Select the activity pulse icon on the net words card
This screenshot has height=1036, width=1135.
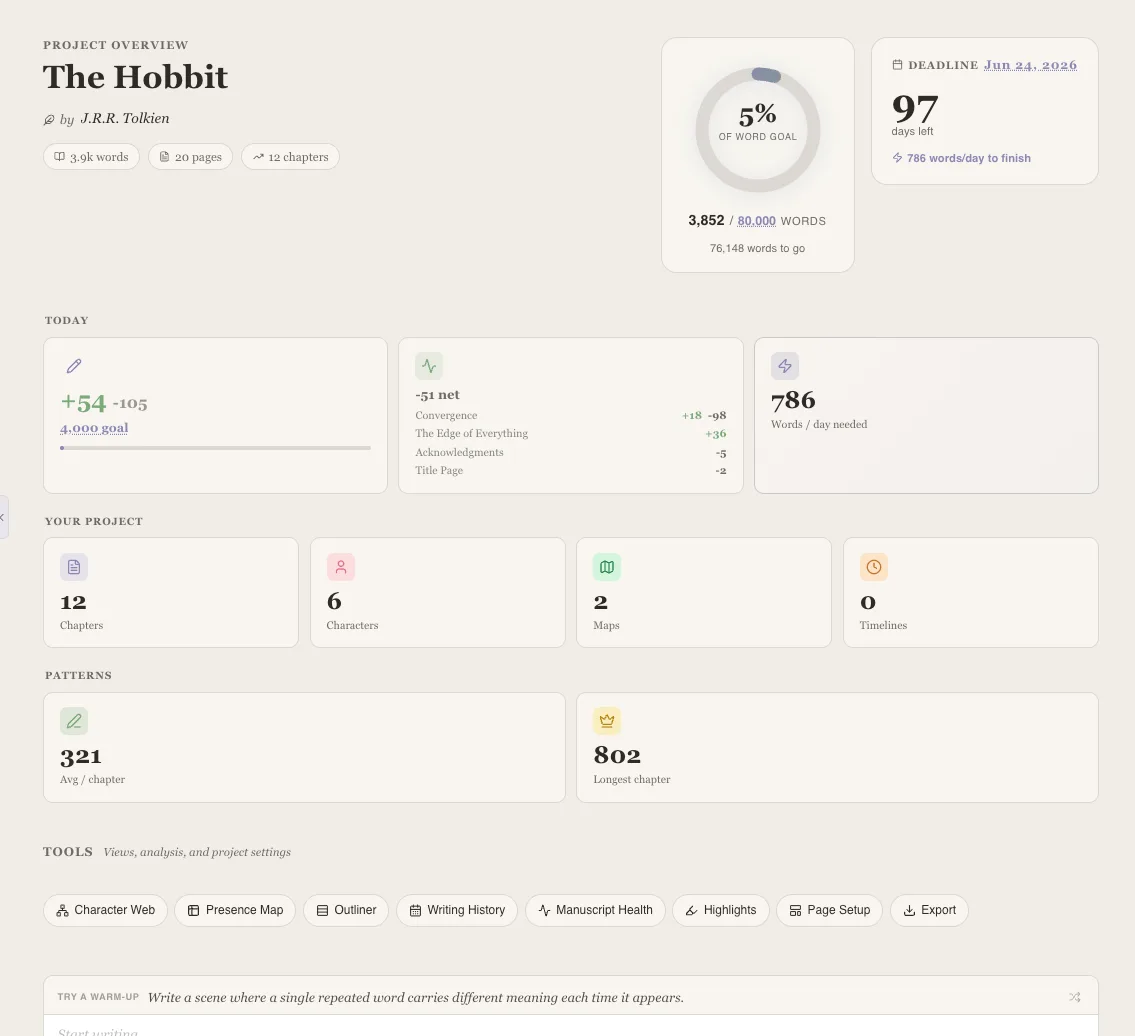[429, 366]
